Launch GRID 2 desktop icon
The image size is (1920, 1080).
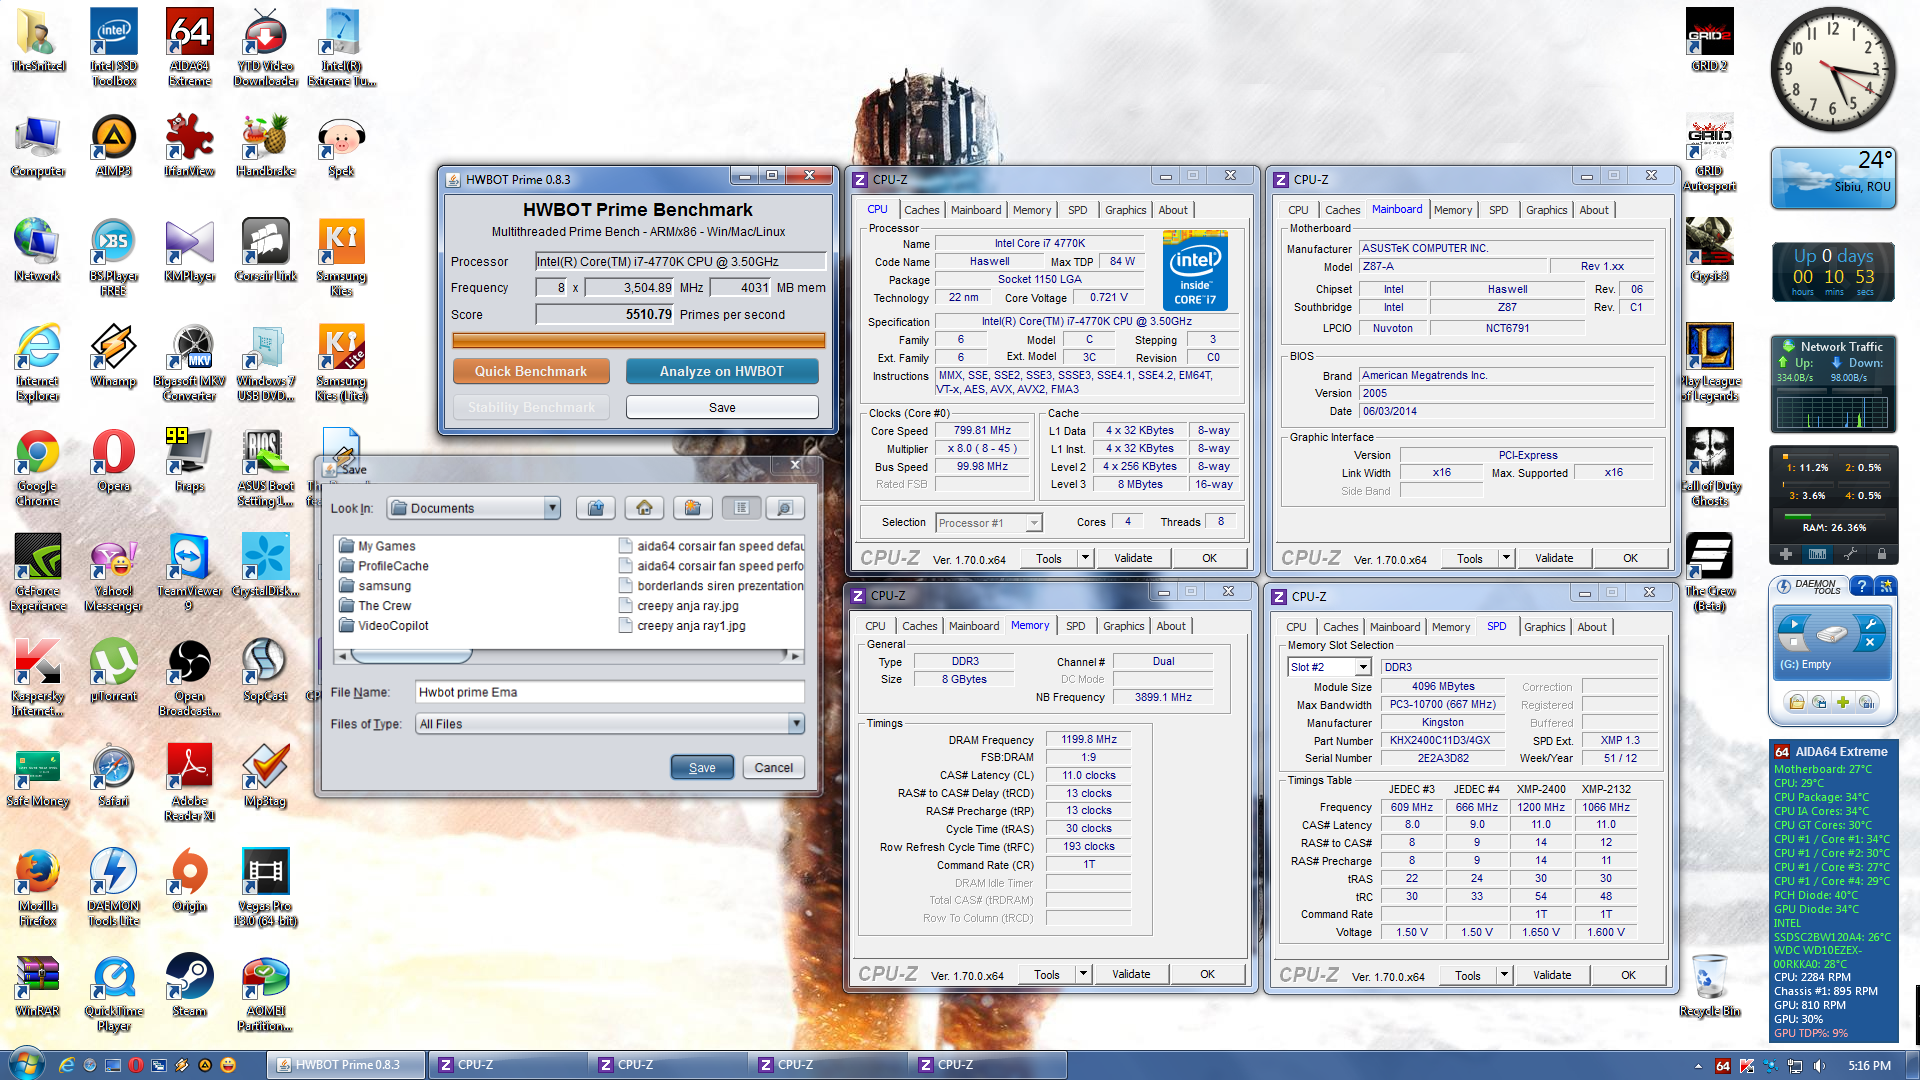click(x=1709, y=40)
